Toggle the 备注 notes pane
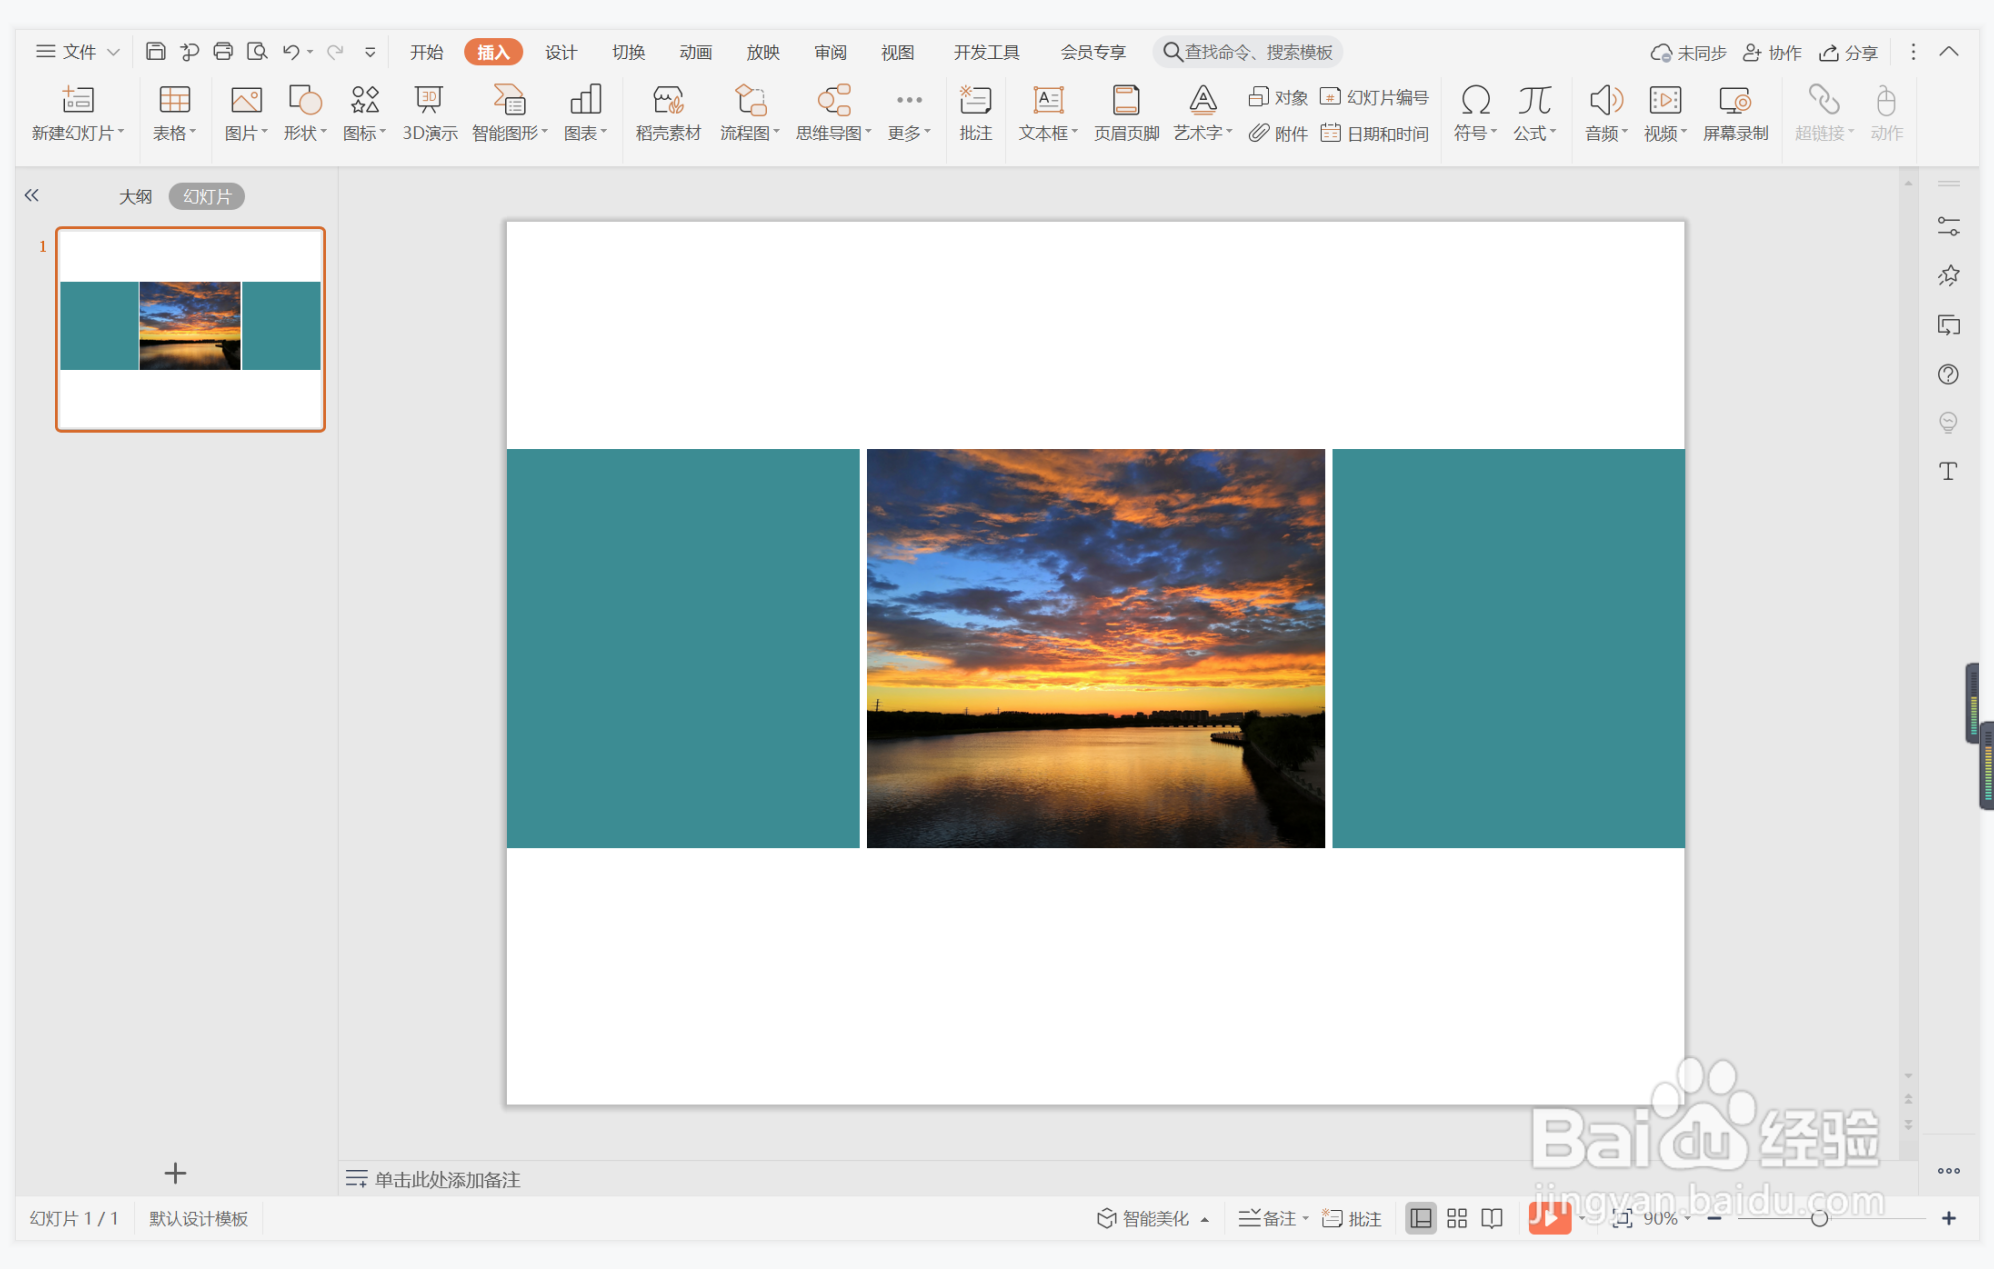The height and width of the screenshot is (1269, 1994). [x=1272, y=1218]
